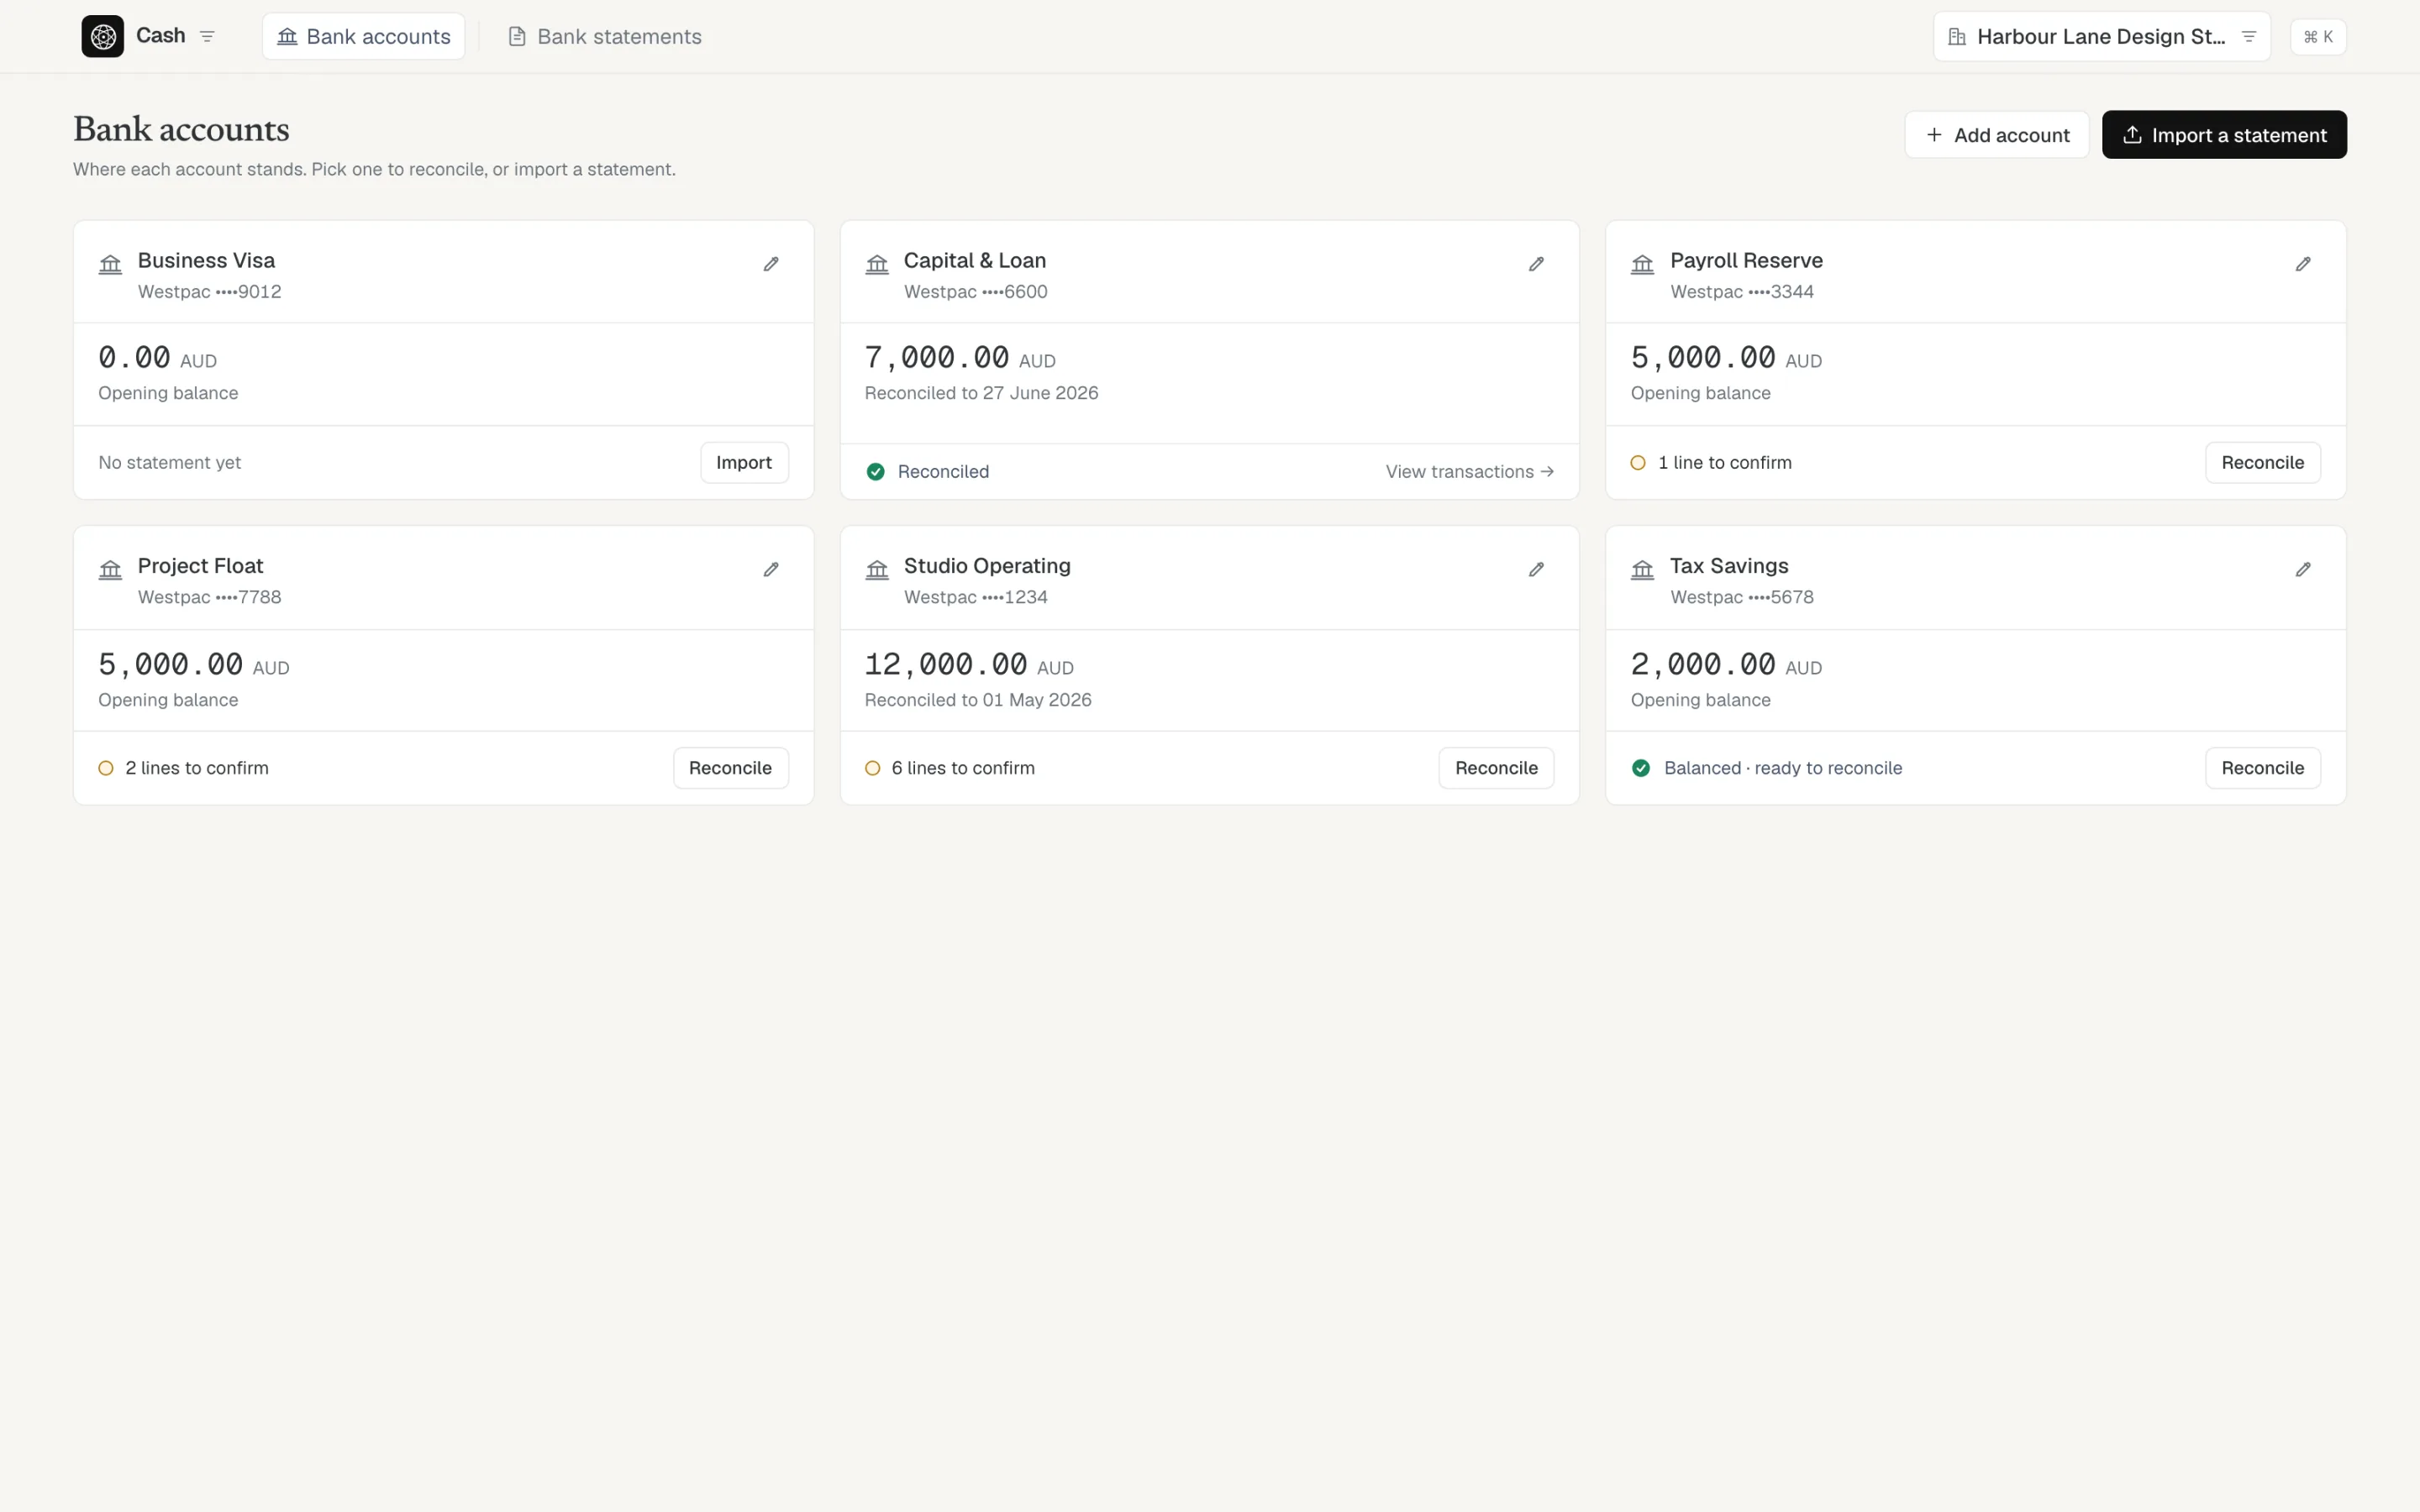Image resolution: width=2420 pixels, height=1512 pixels.
Task: Click the building icon in company selector
Action: [1957, 36]
